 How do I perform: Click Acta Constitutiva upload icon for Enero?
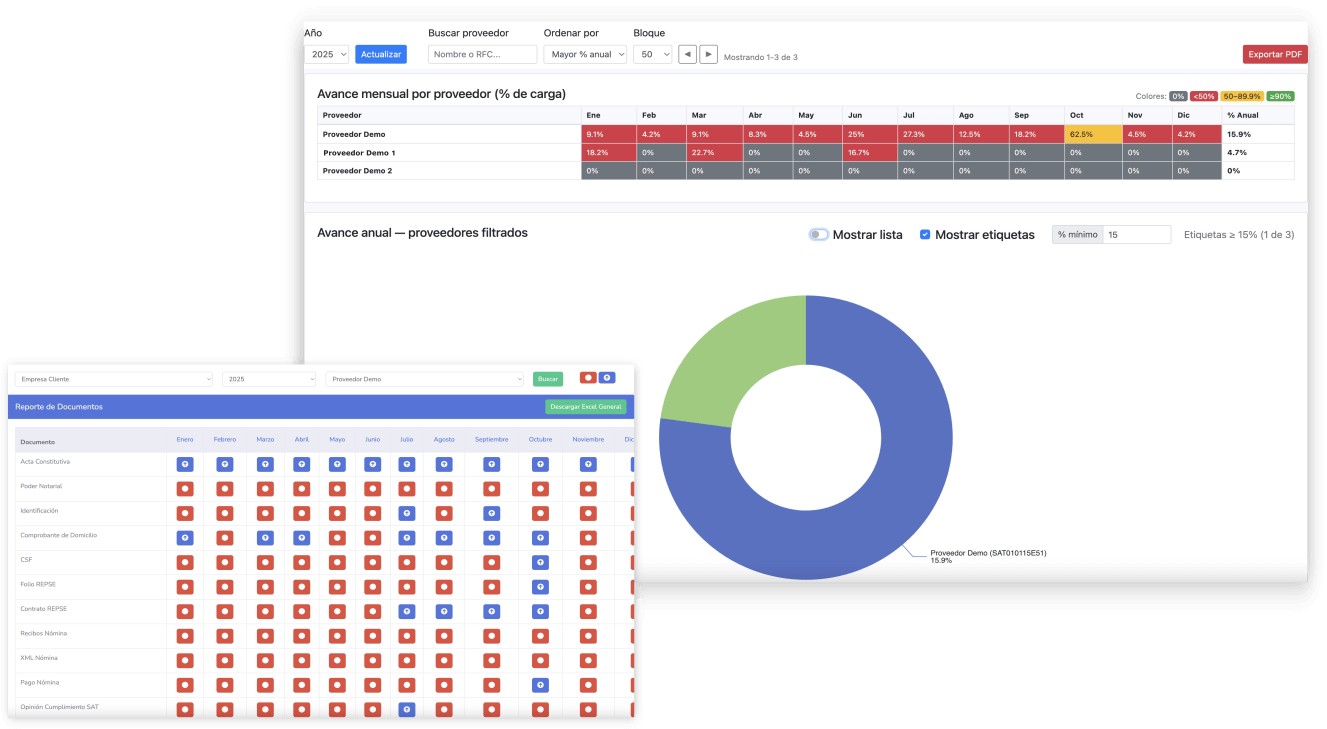tap(184, 464)
